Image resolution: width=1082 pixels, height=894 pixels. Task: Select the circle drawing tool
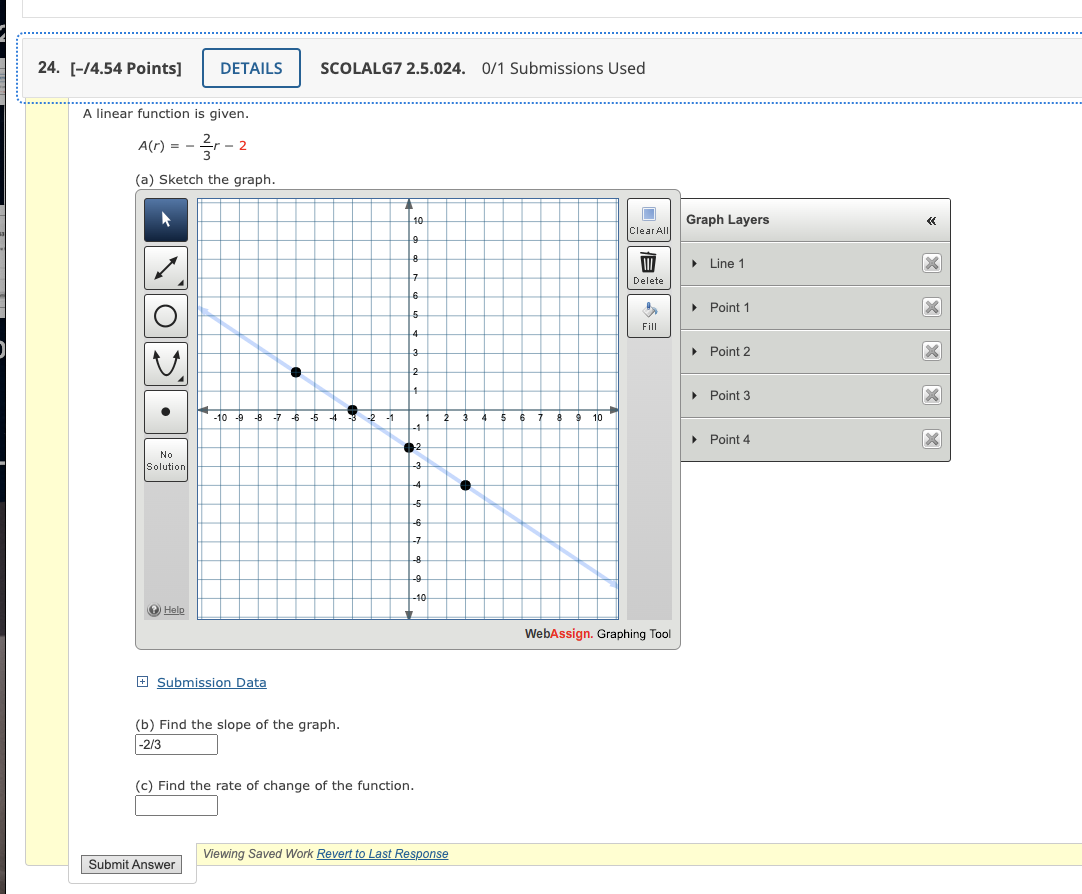[165, 315]
